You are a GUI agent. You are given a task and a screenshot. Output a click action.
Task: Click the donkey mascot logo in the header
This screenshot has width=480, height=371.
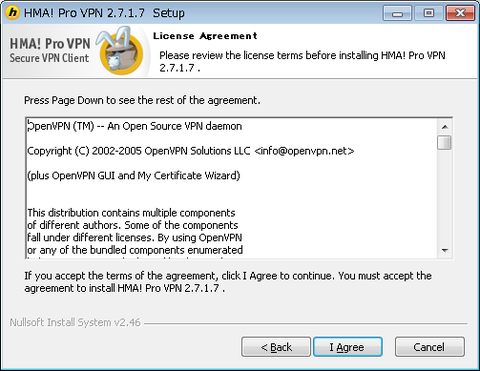(120, 50)
